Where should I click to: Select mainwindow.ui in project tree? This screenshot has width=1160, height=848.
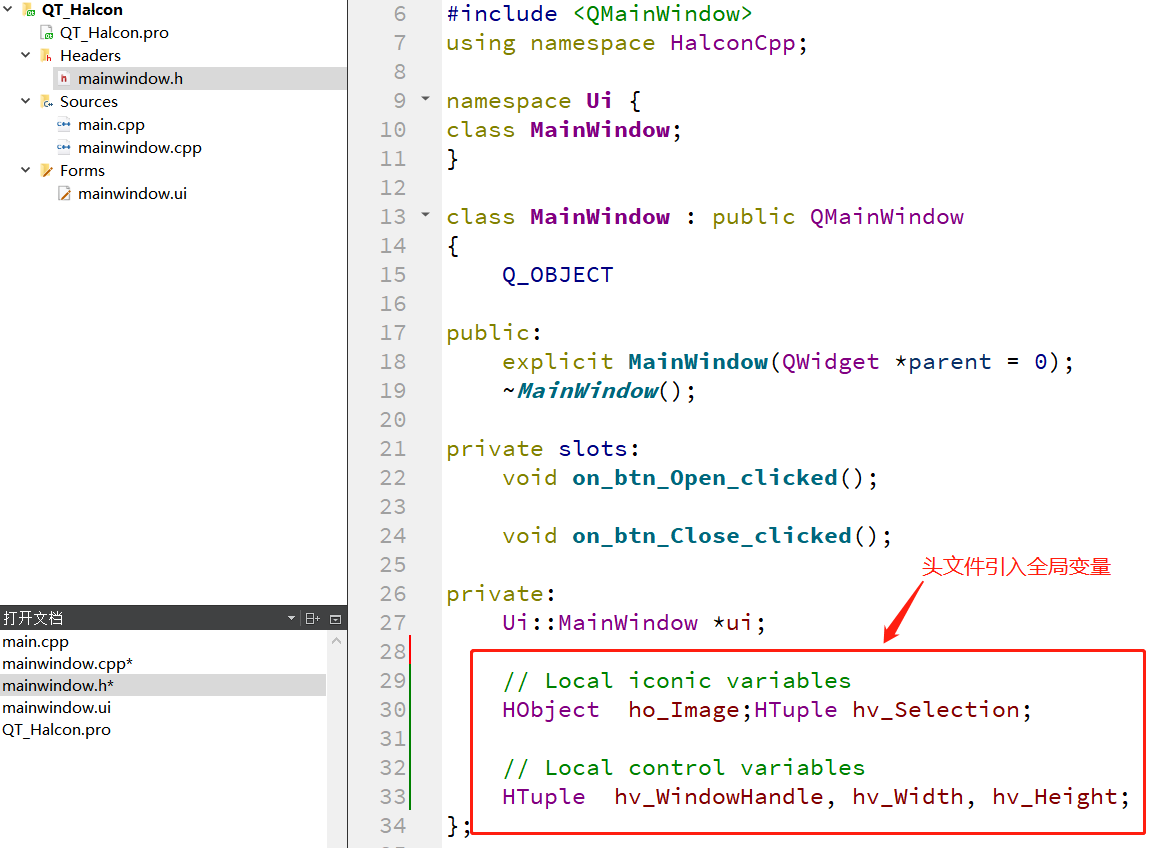click(132, 194)
